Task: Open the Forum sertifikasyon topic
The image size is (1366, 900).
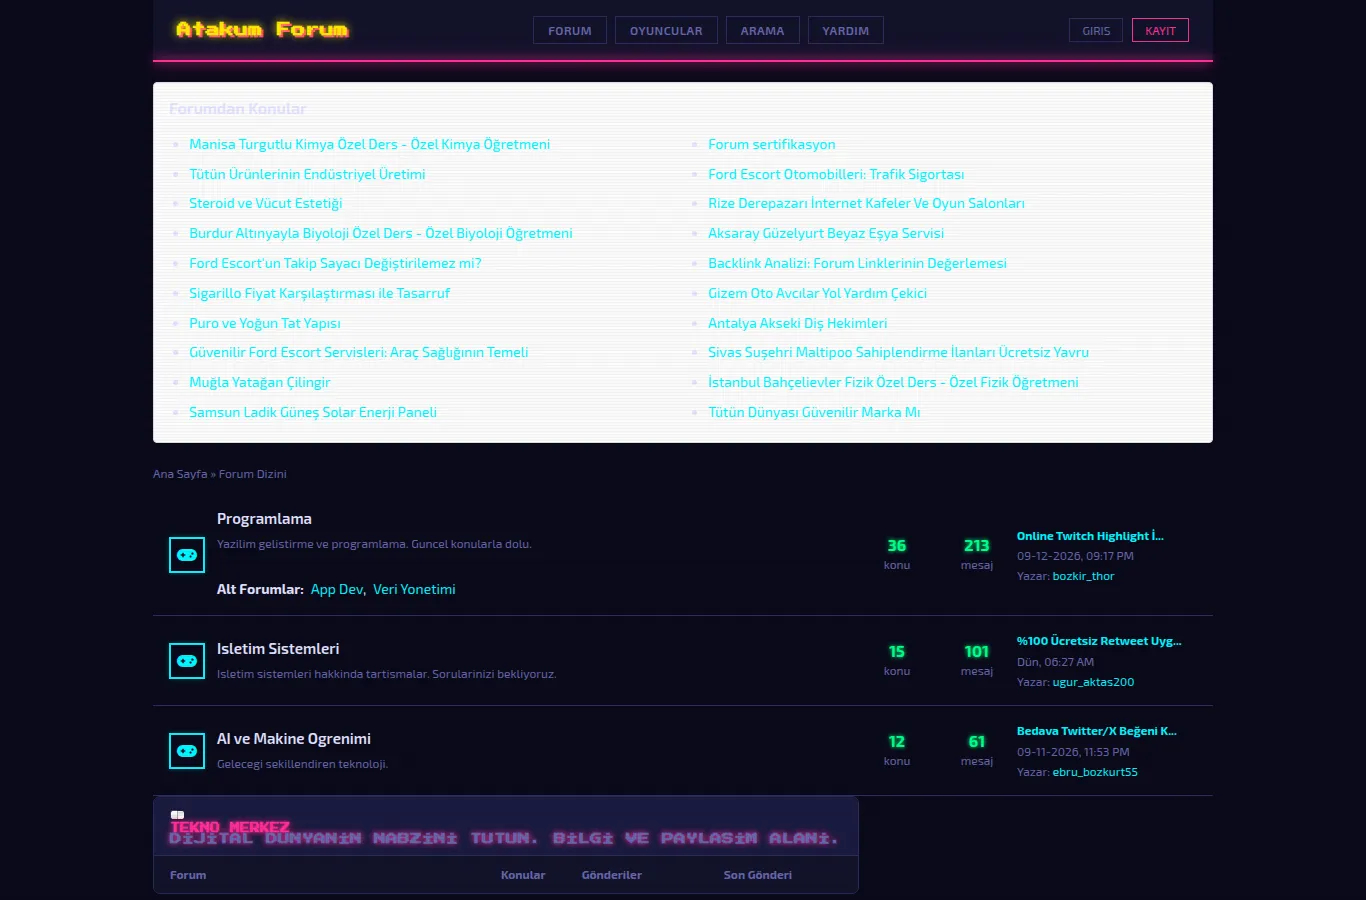Action: point(772,145)
